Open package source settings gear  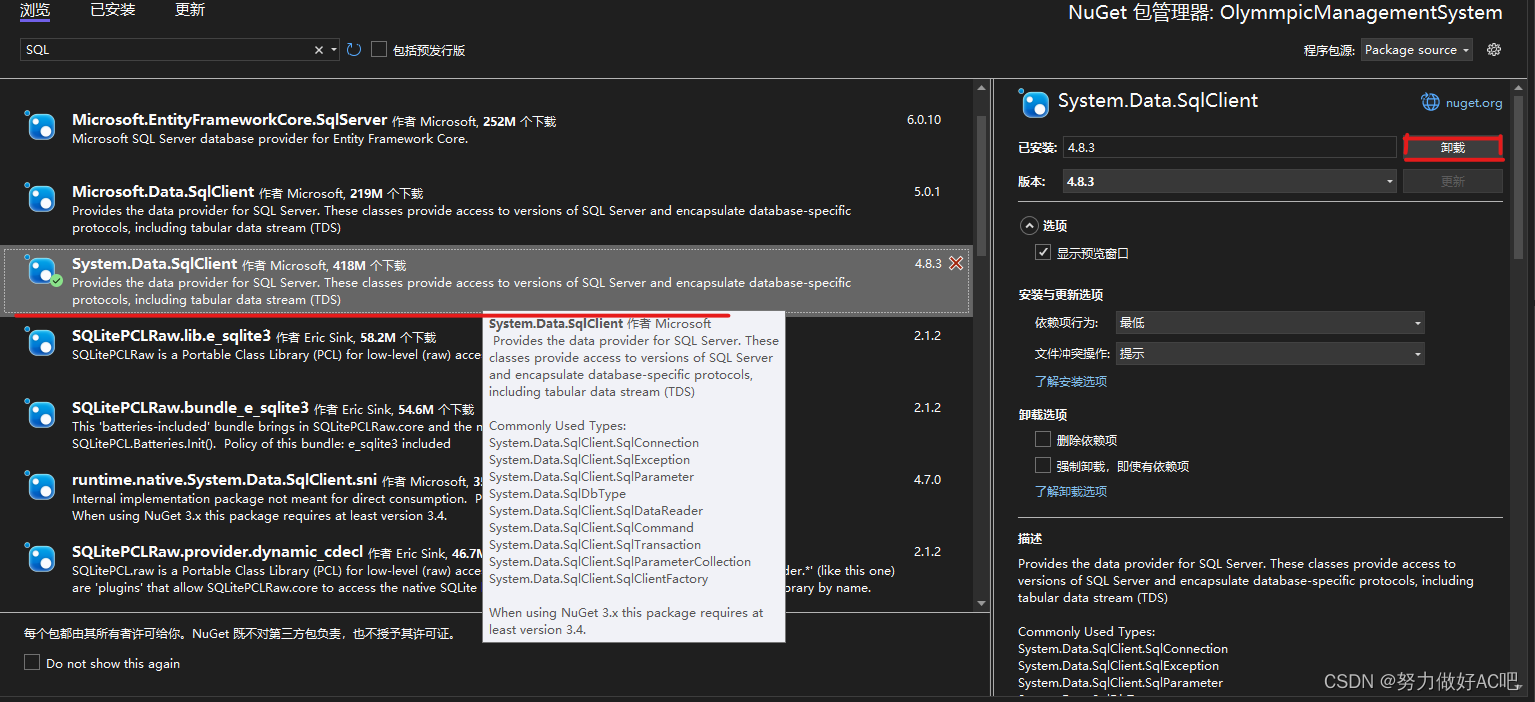[1494, 50]
